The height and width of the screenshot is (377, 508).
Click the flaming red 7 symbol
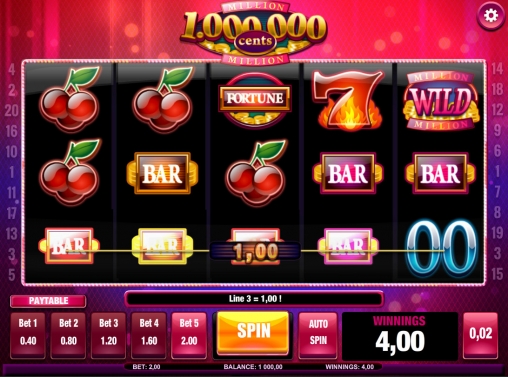pyautogui.click(x=348, y=99)
